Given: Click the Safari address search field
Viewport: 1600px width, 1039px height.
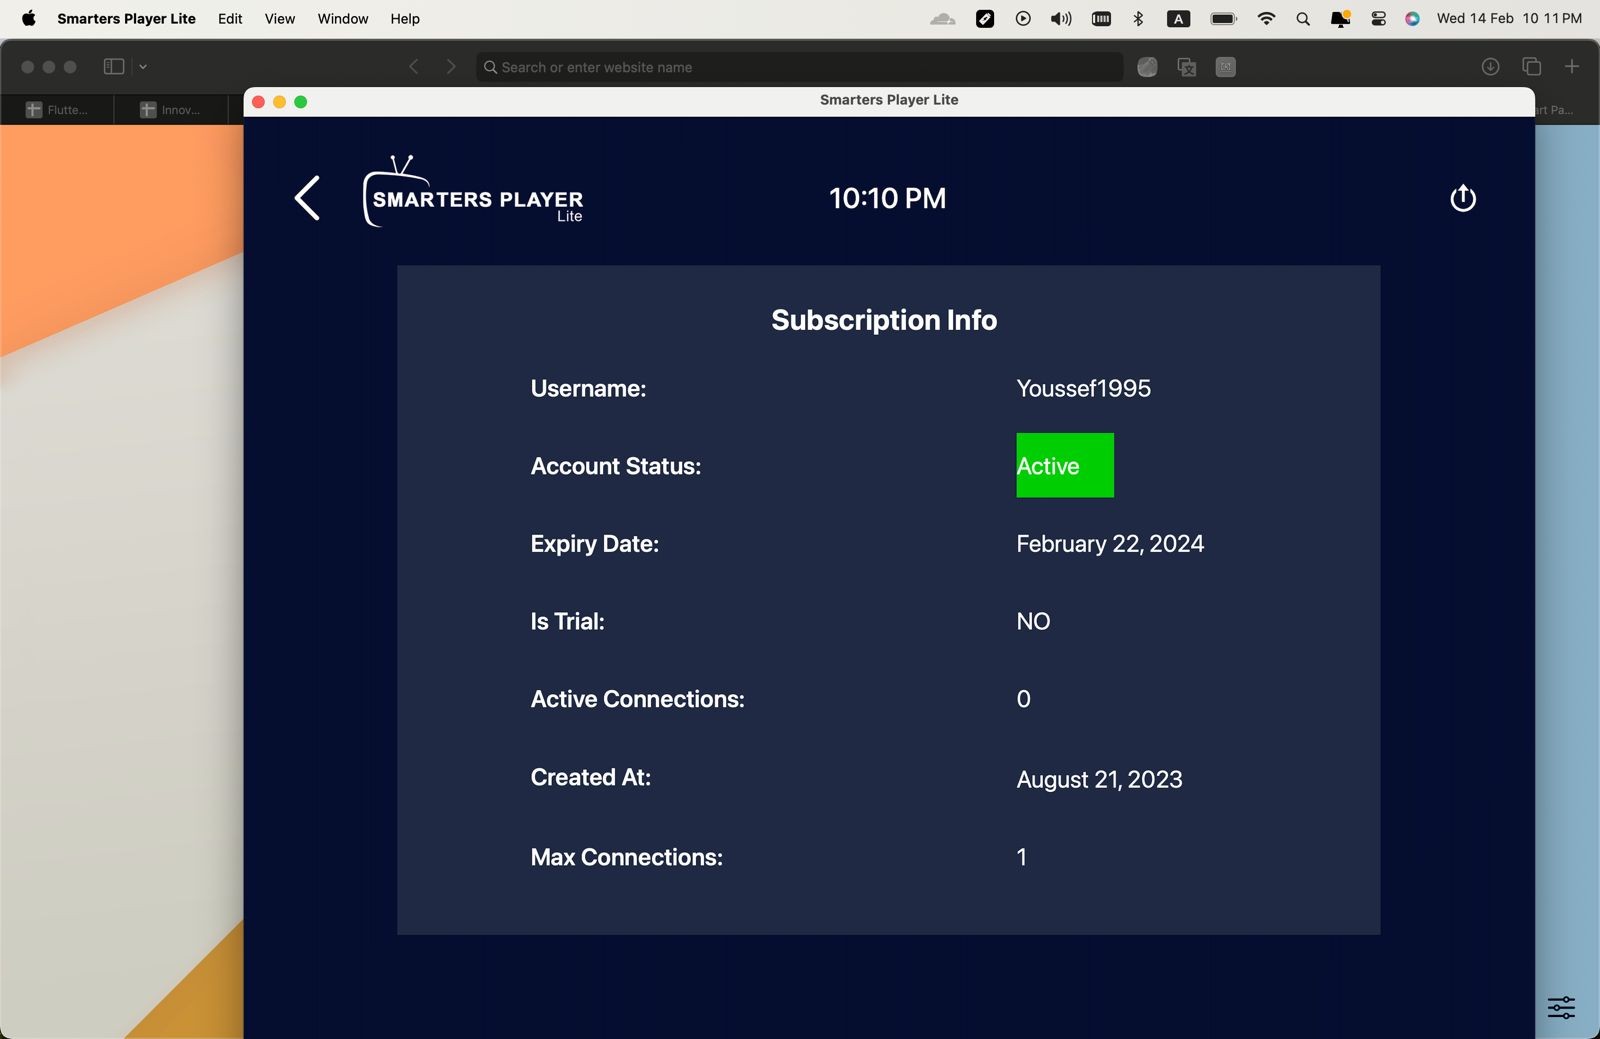Looking at the screenshot, I should click(799, 67).
